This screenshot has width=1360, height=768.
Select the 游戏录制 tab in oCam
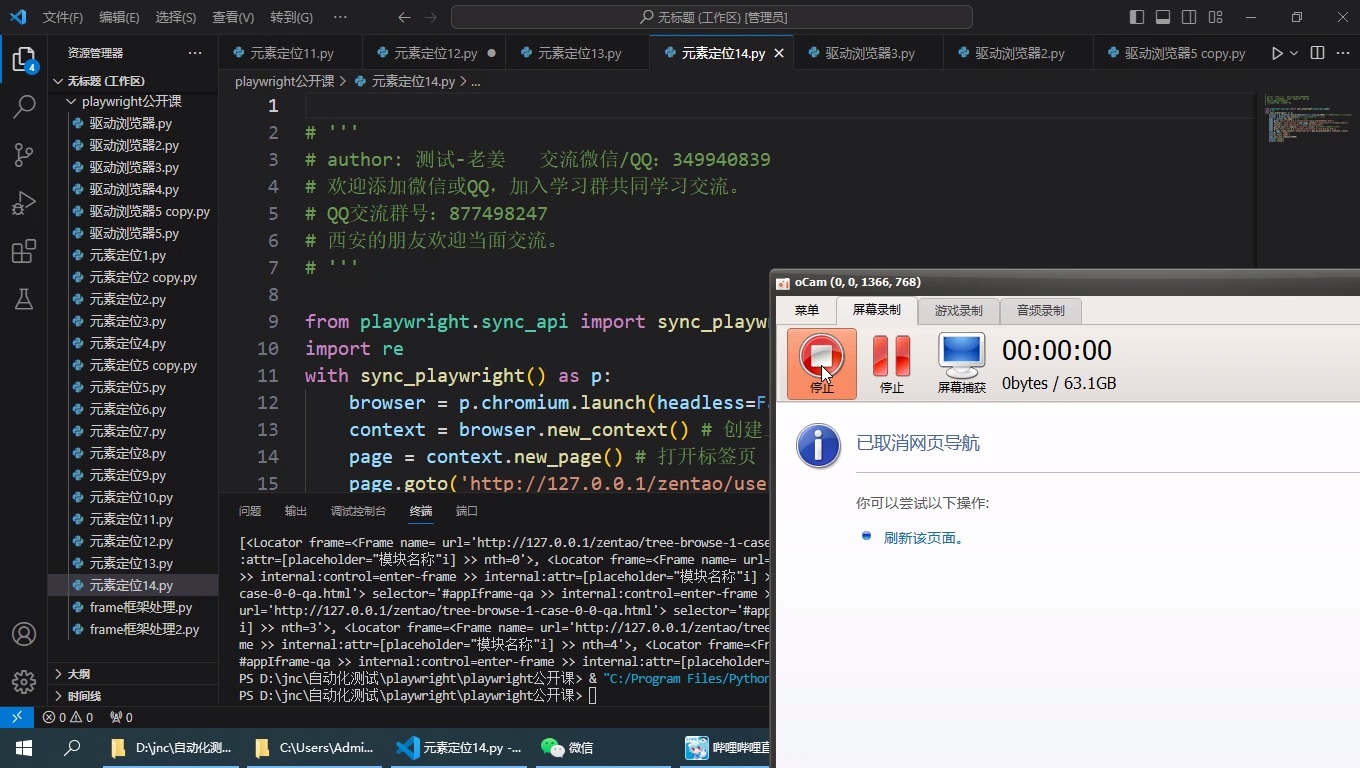[958, 310]
